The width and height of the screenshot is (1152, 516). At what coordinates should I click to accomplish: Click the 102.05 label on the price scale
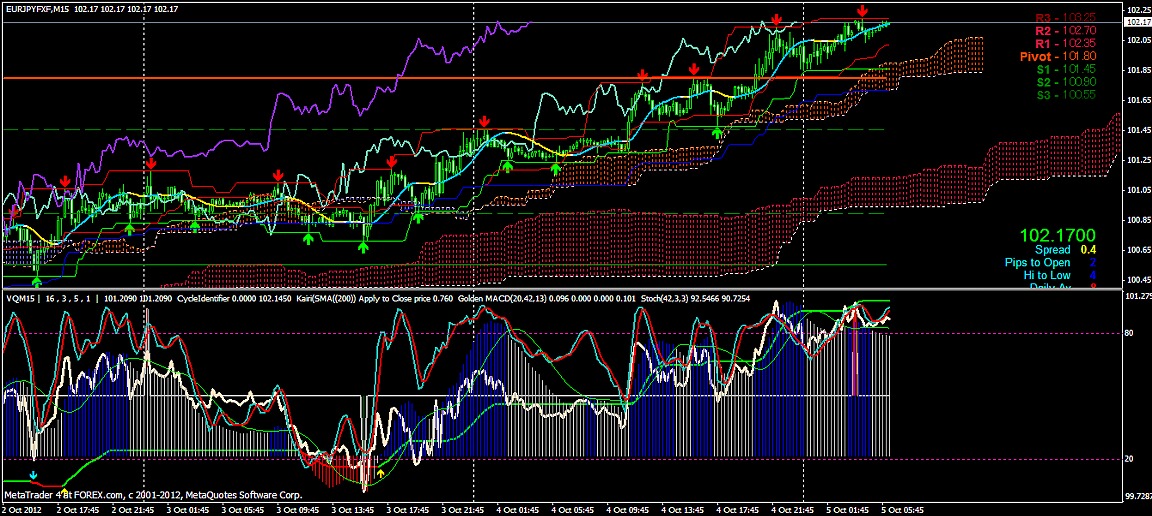point(1137,40)
